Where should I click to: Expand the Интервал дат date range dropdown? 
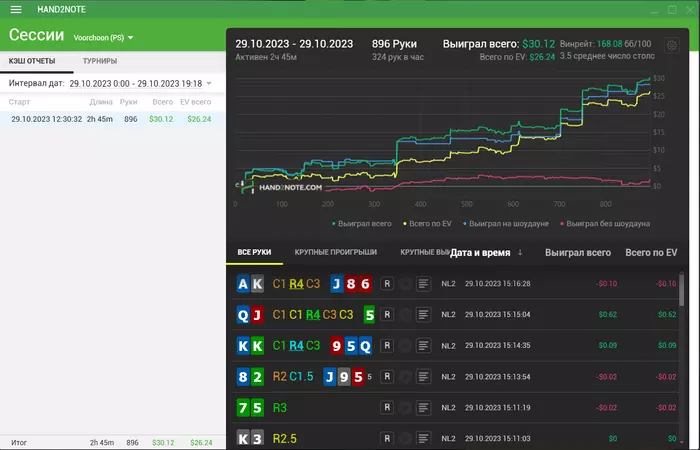209,83
